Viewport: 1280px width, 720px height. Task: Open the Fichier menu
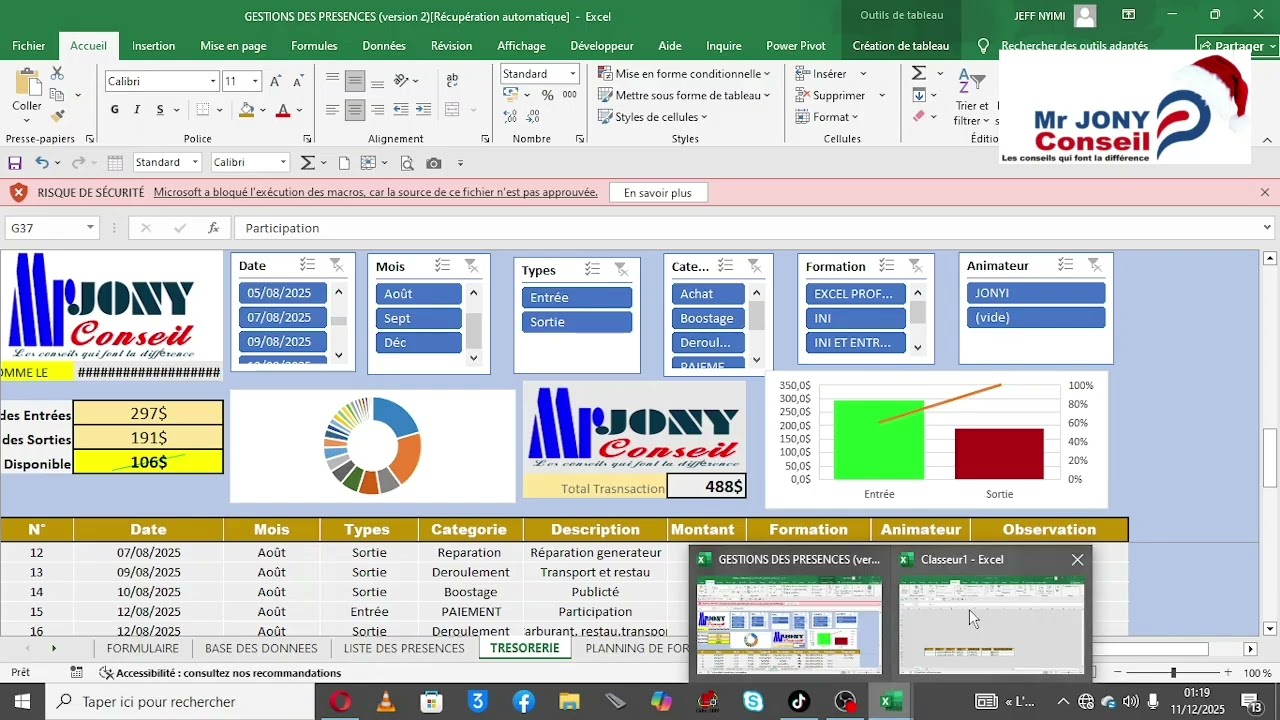pos(29,46)
